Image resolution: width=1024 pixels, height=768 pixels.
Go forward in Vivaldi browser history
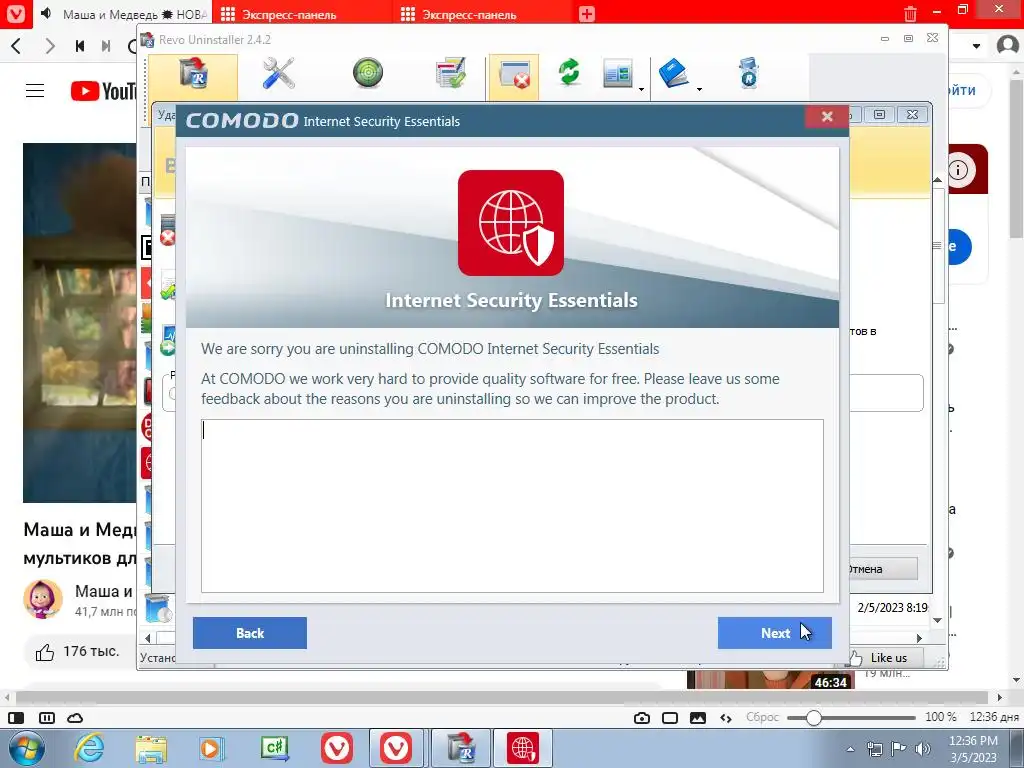50,46
